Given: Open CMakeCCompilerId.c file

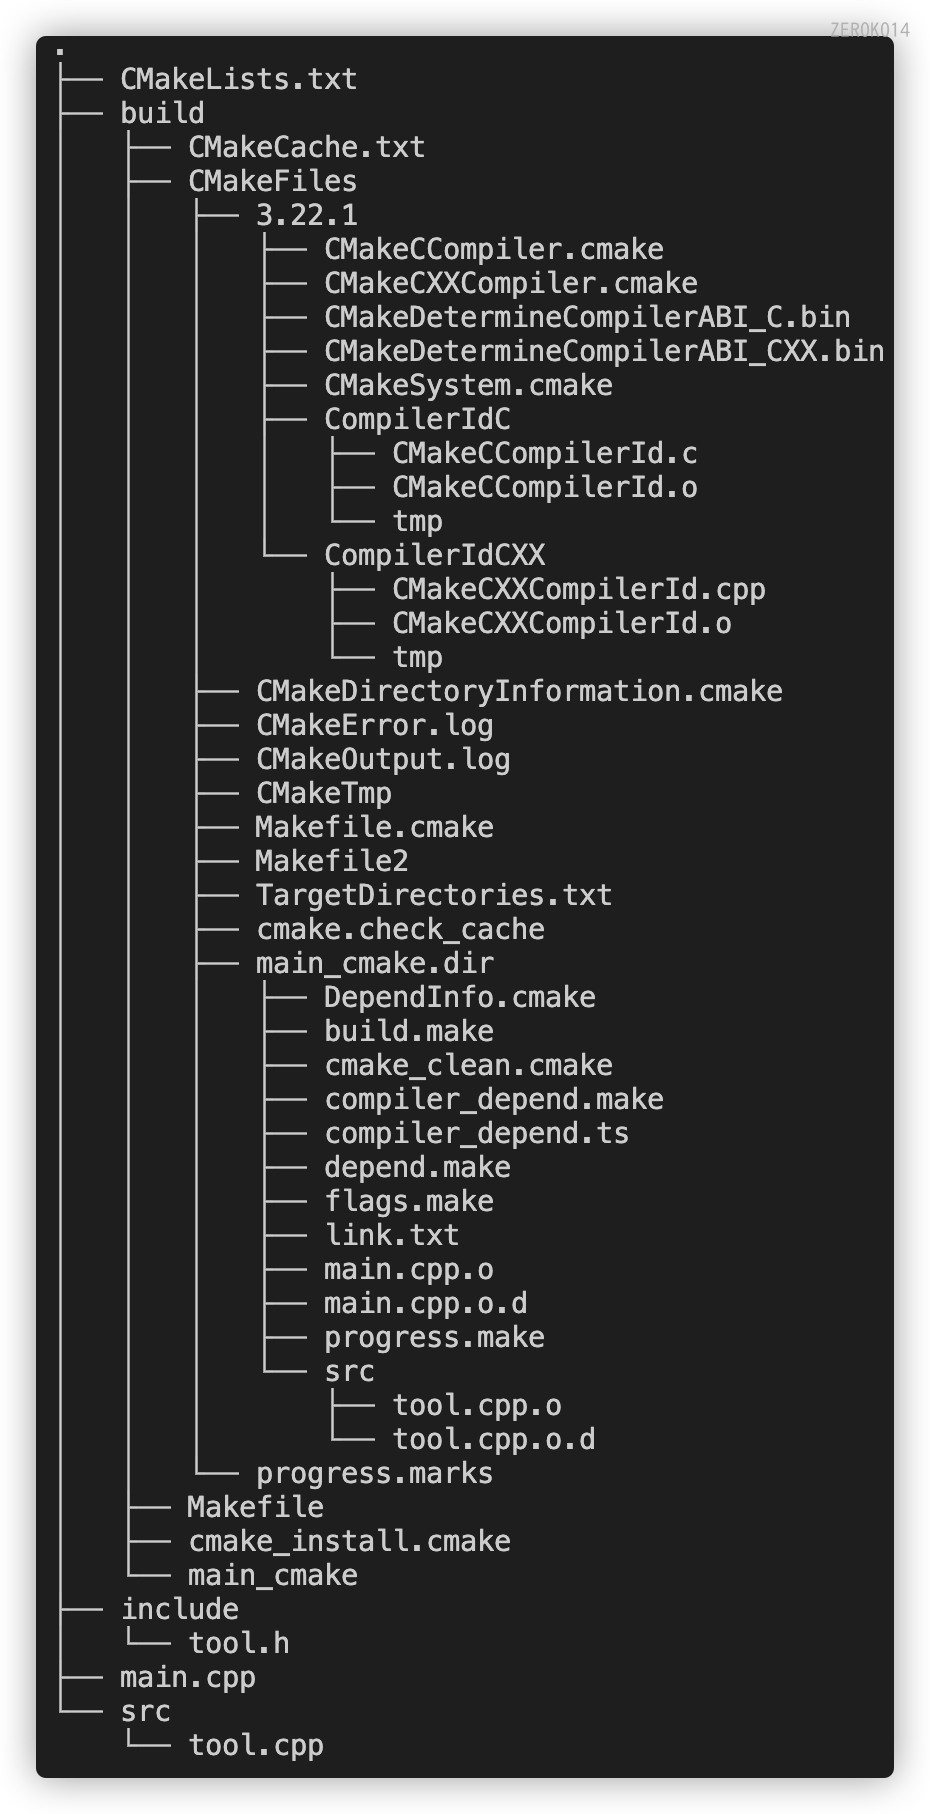Looking at the screenshot, I should [x=544, y=453].
